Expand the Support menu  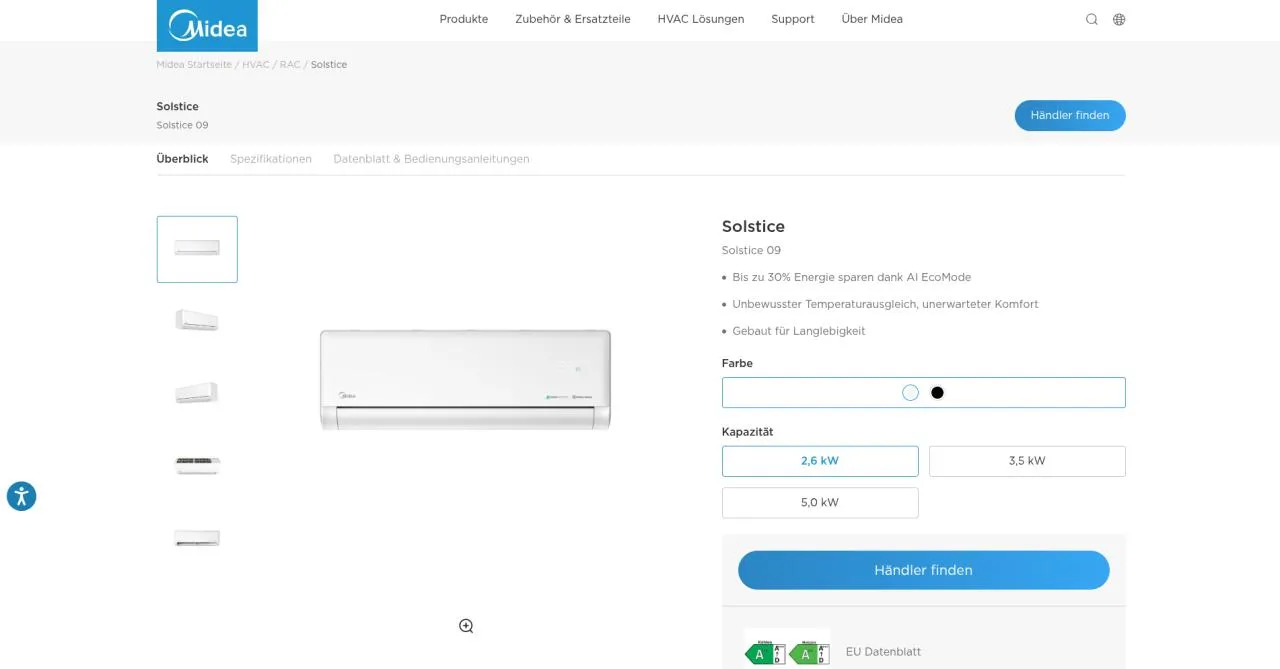[x=793, y=19]
